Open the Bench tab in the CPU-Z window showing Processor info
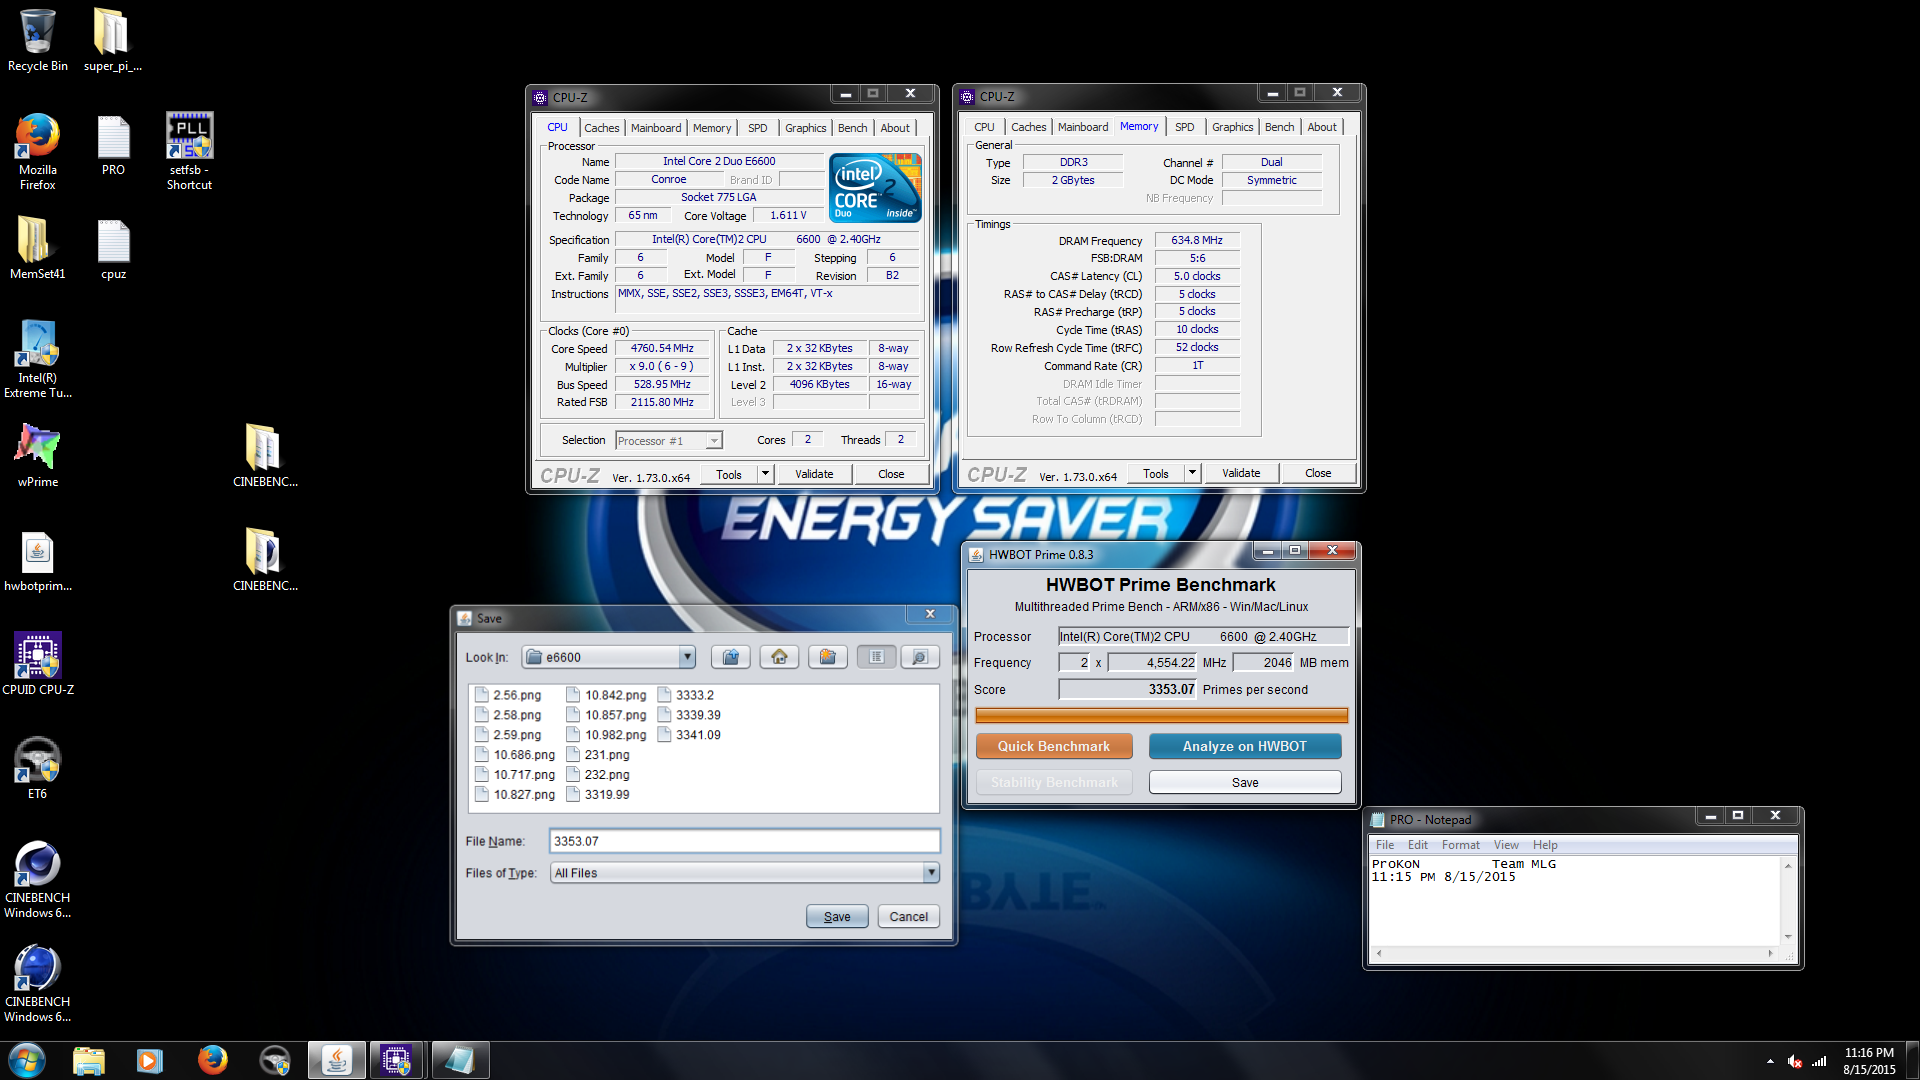The width and height of the screenshot is (1920, 1080). (x=853, y=128)
